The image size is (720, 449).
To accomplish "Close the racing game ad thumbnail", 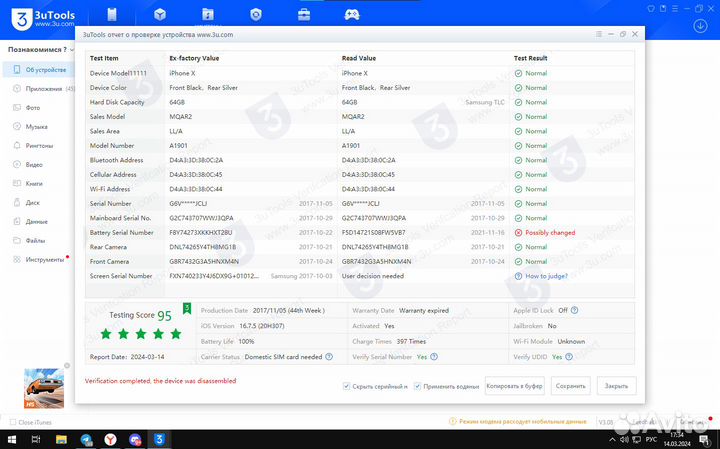I will [67, 365].
